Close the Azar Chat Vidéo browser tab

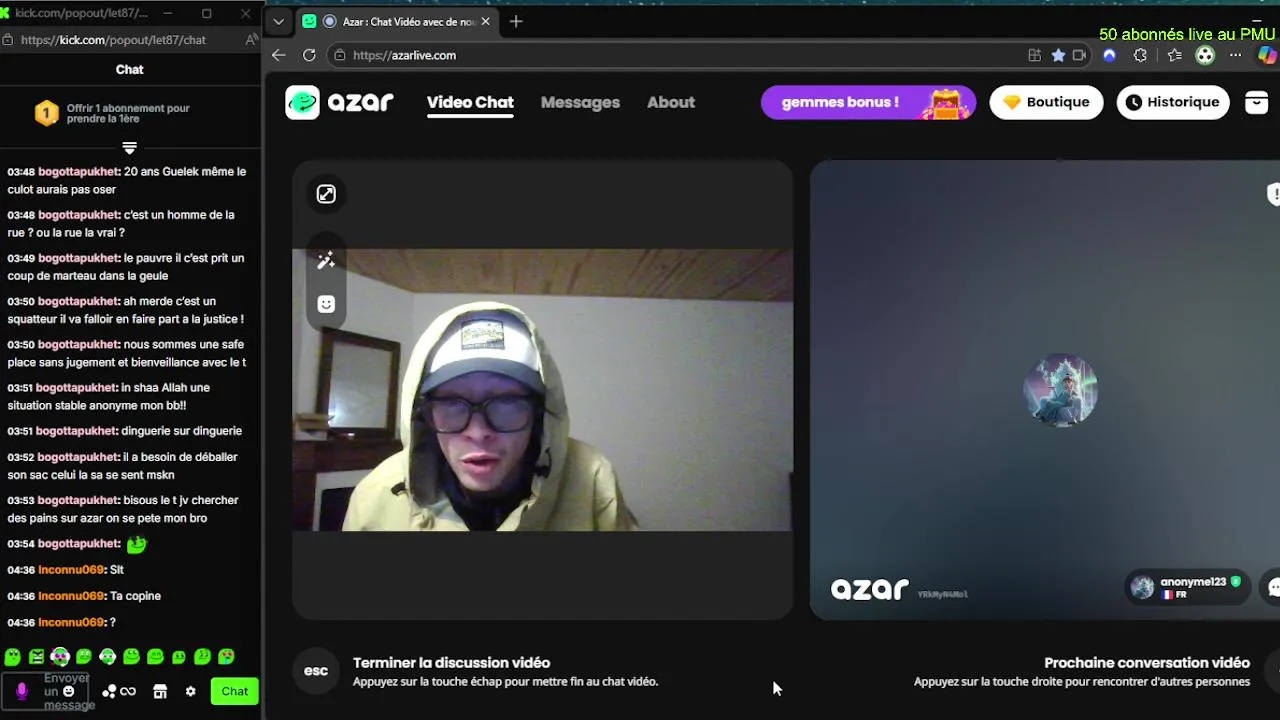tap(486, 21)
